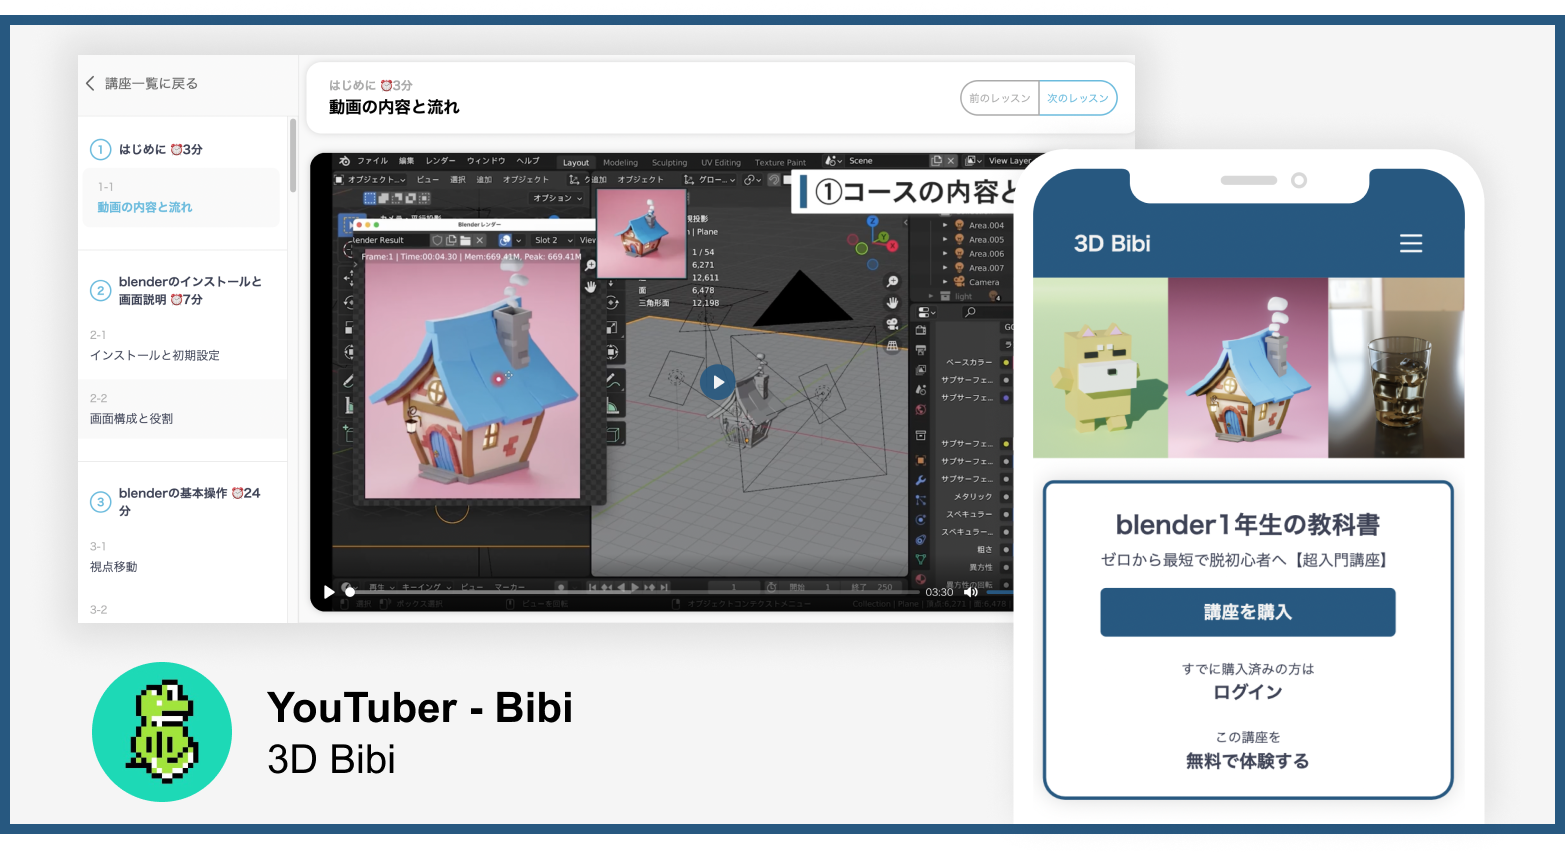
Task: Click the X icon beside Render Result
Action: (480, 240)
